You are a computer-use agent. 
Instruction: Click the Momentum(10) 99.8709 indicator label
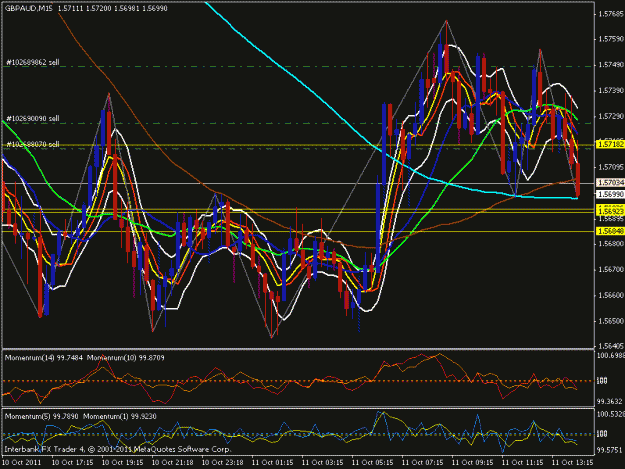click(x=126, y=358)
